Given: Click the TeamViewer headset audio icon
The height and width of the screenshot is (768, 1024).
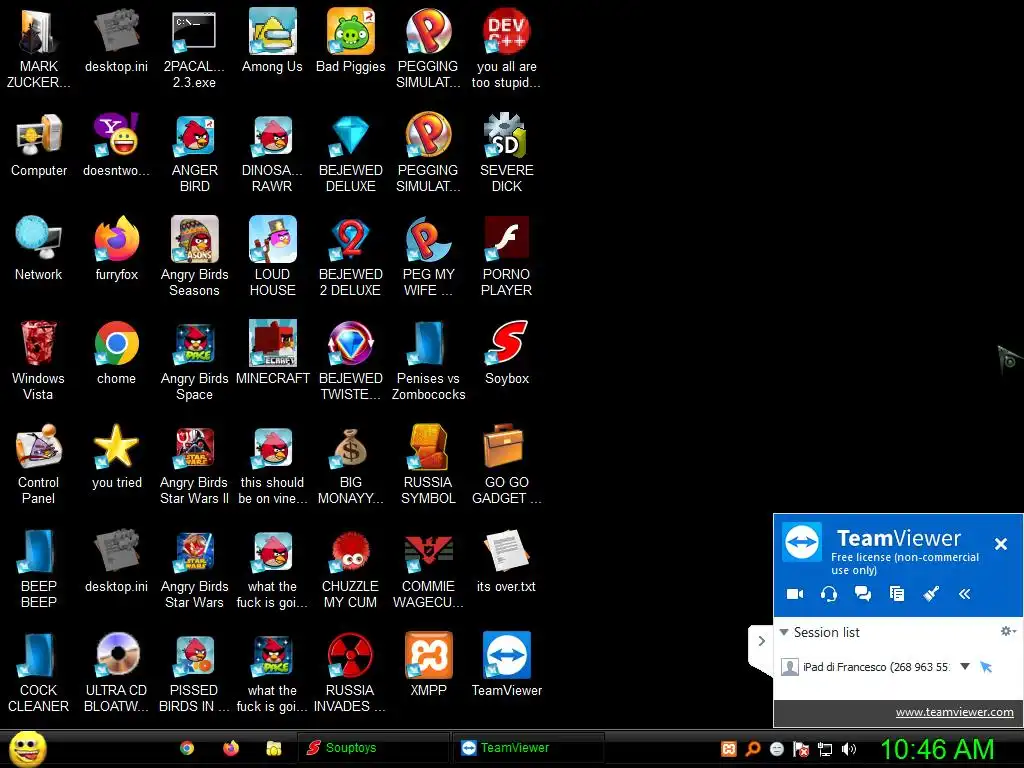Looking at the screenshot, I should [x=829, y=594].
